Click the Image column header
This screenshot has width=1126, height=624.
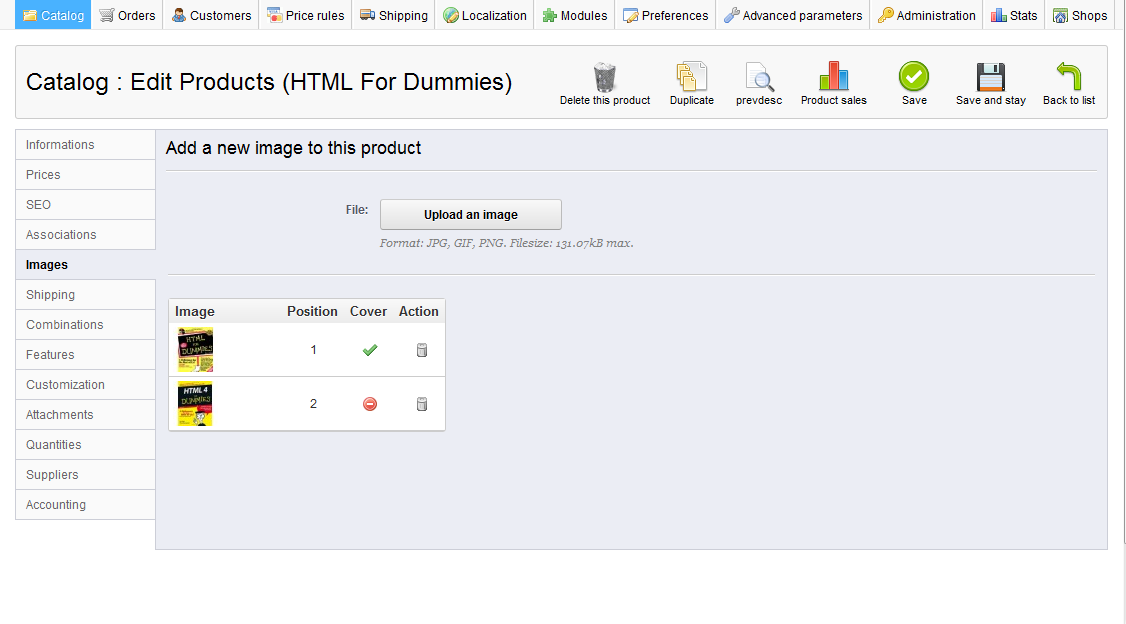click(195, 311)
